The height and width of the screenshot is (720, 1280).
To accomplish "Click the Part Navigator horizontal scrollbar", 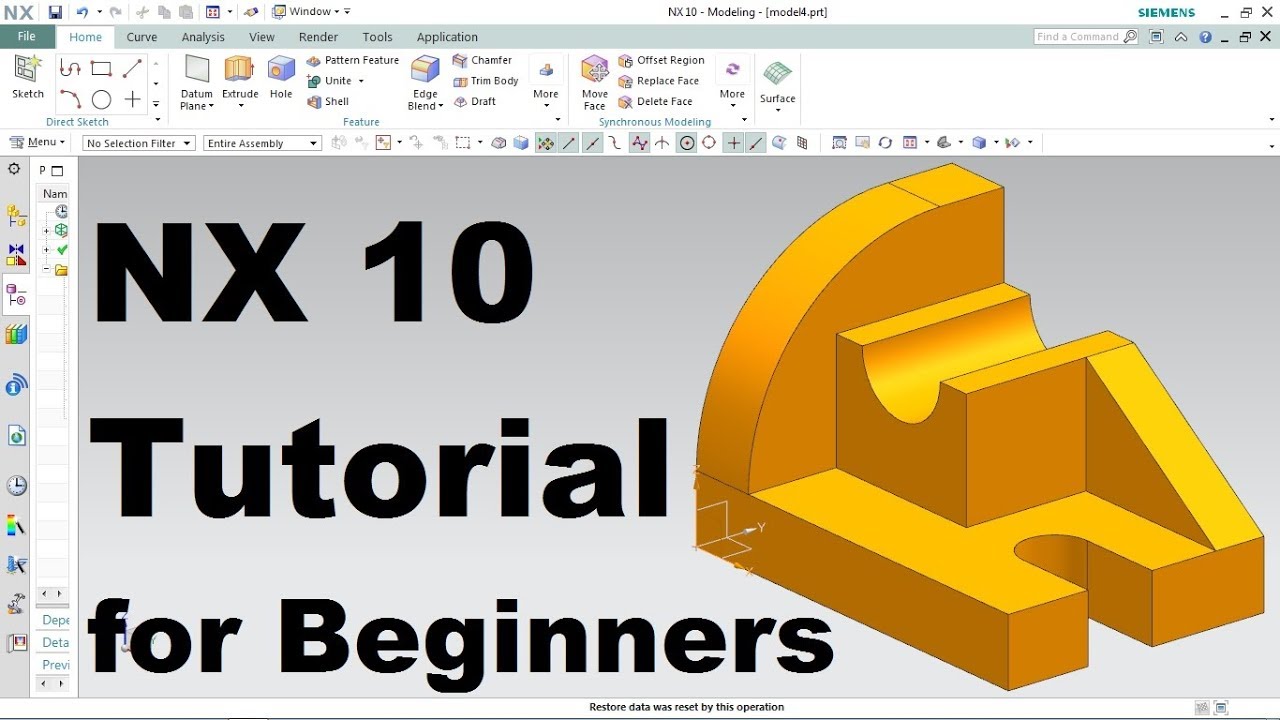I will click(52, 593).
